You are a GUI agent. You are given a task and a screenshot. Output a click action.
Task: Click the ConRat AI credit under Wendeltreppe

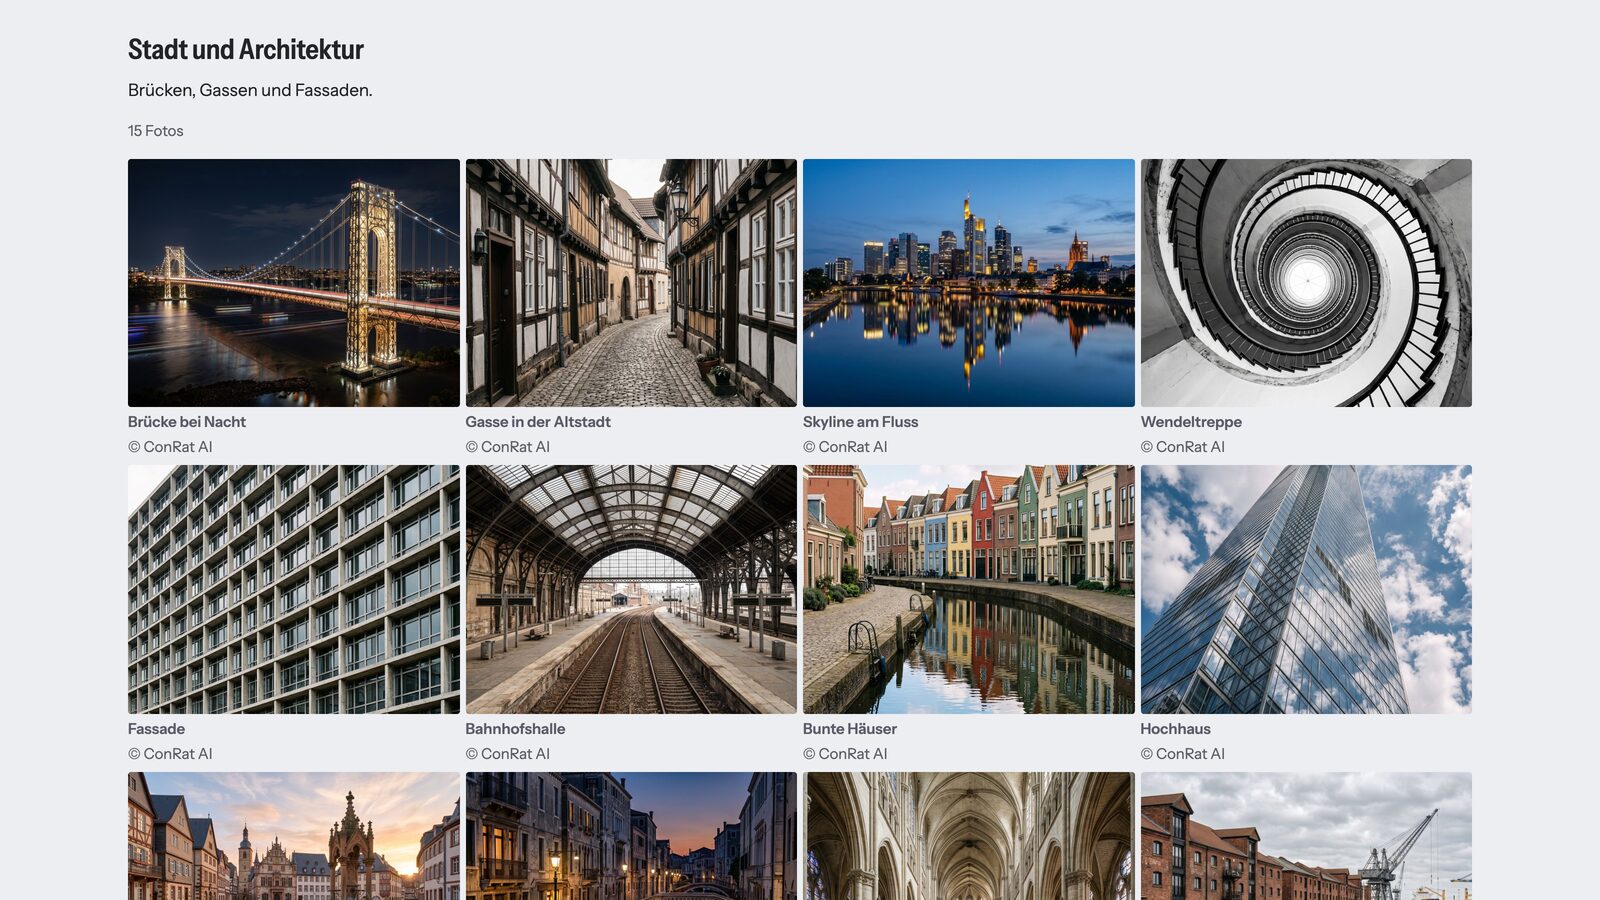coord(1183,447)
